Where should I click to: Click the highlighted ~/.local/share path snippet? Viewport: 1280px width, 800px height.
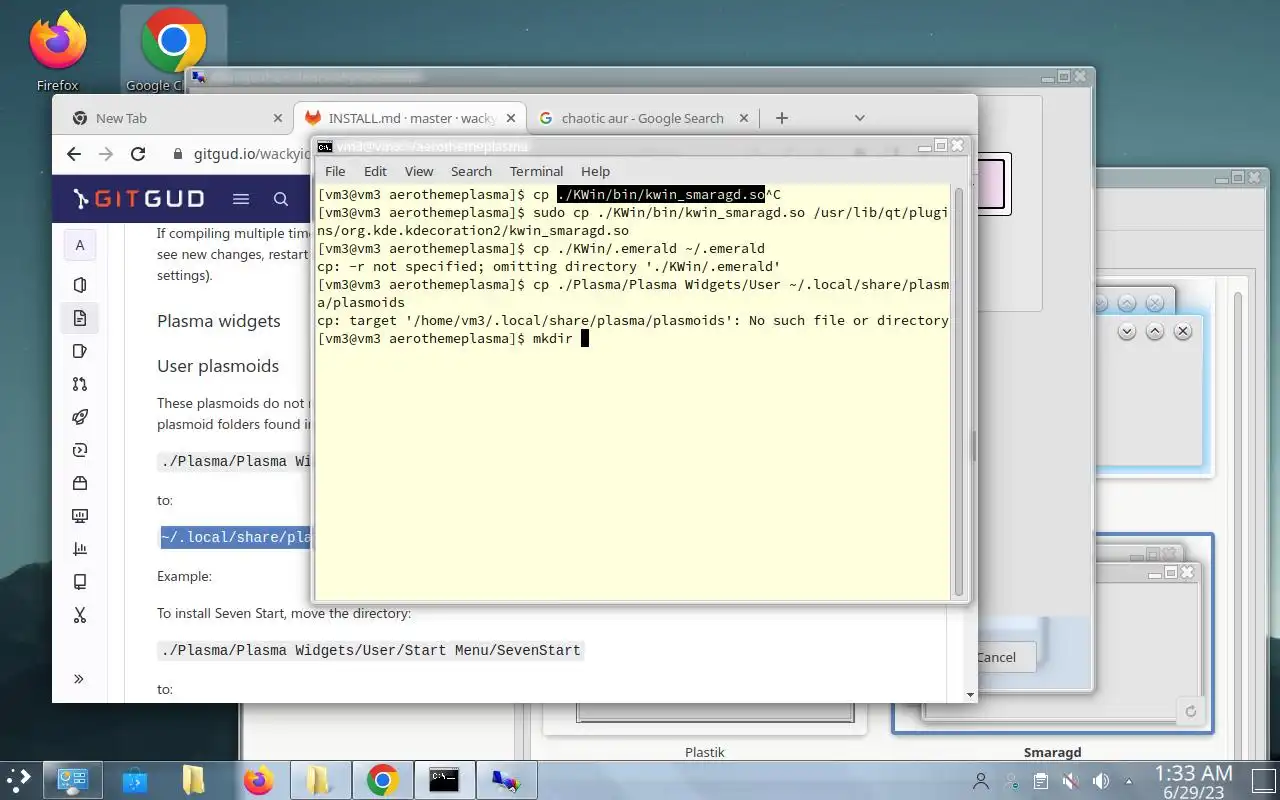236,537
